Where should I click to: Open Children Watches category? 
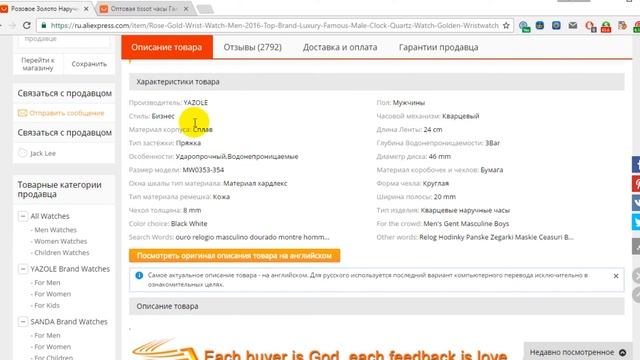coord(62,253)
